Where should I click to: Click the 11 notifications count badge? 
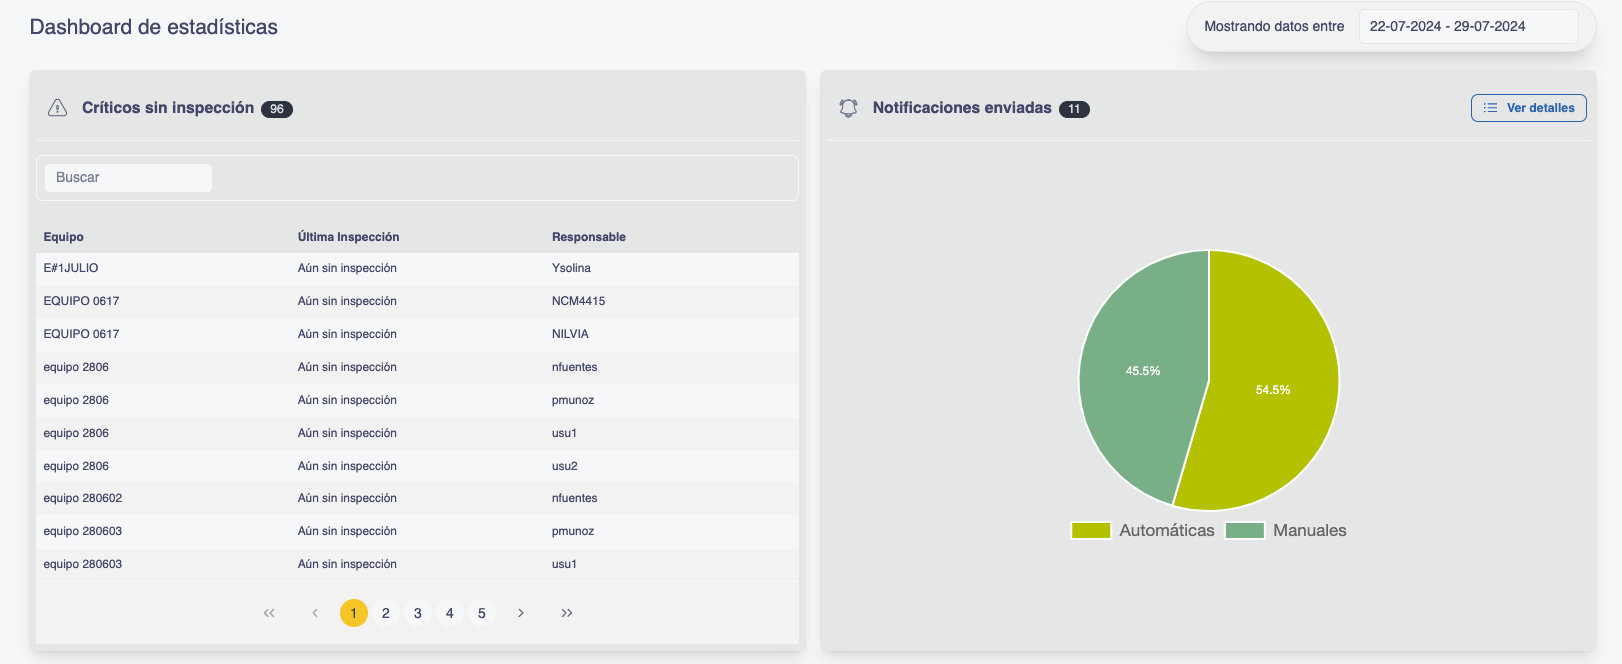click(x=1074, y=109)
